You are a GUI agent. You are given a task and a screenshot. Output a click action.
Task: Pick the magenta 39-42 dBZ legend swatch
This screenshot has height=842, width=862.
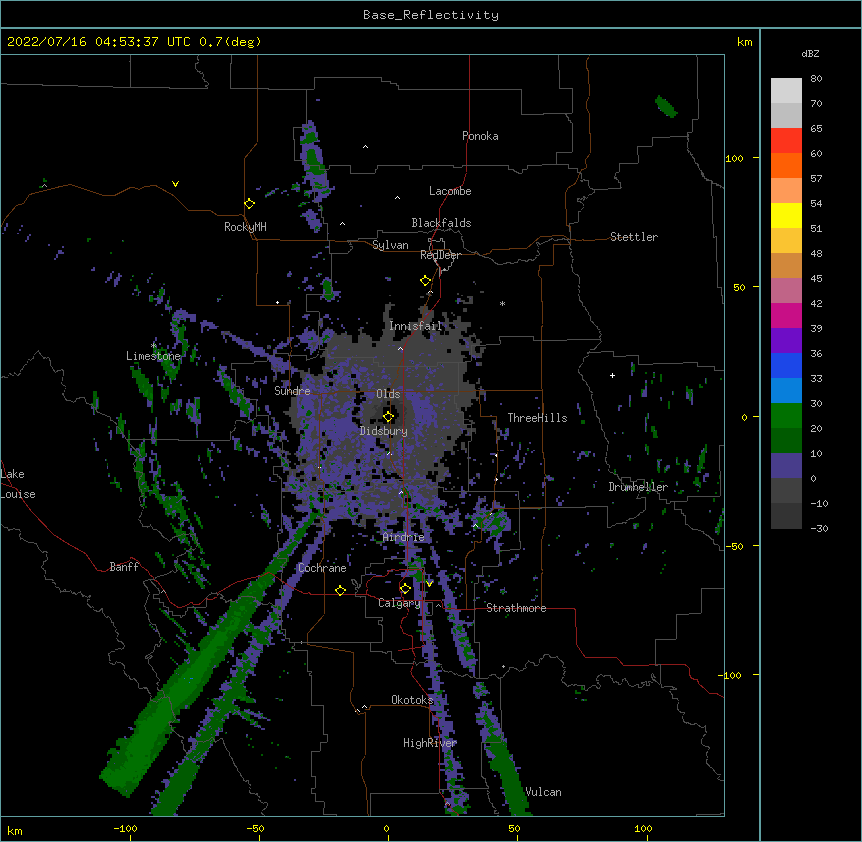(x=786, y=315)
